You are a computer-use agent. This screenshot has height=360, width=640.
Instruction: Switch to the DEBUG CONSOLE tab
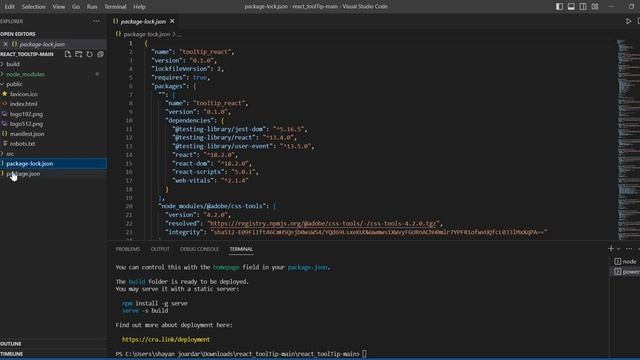pos(199,249)
